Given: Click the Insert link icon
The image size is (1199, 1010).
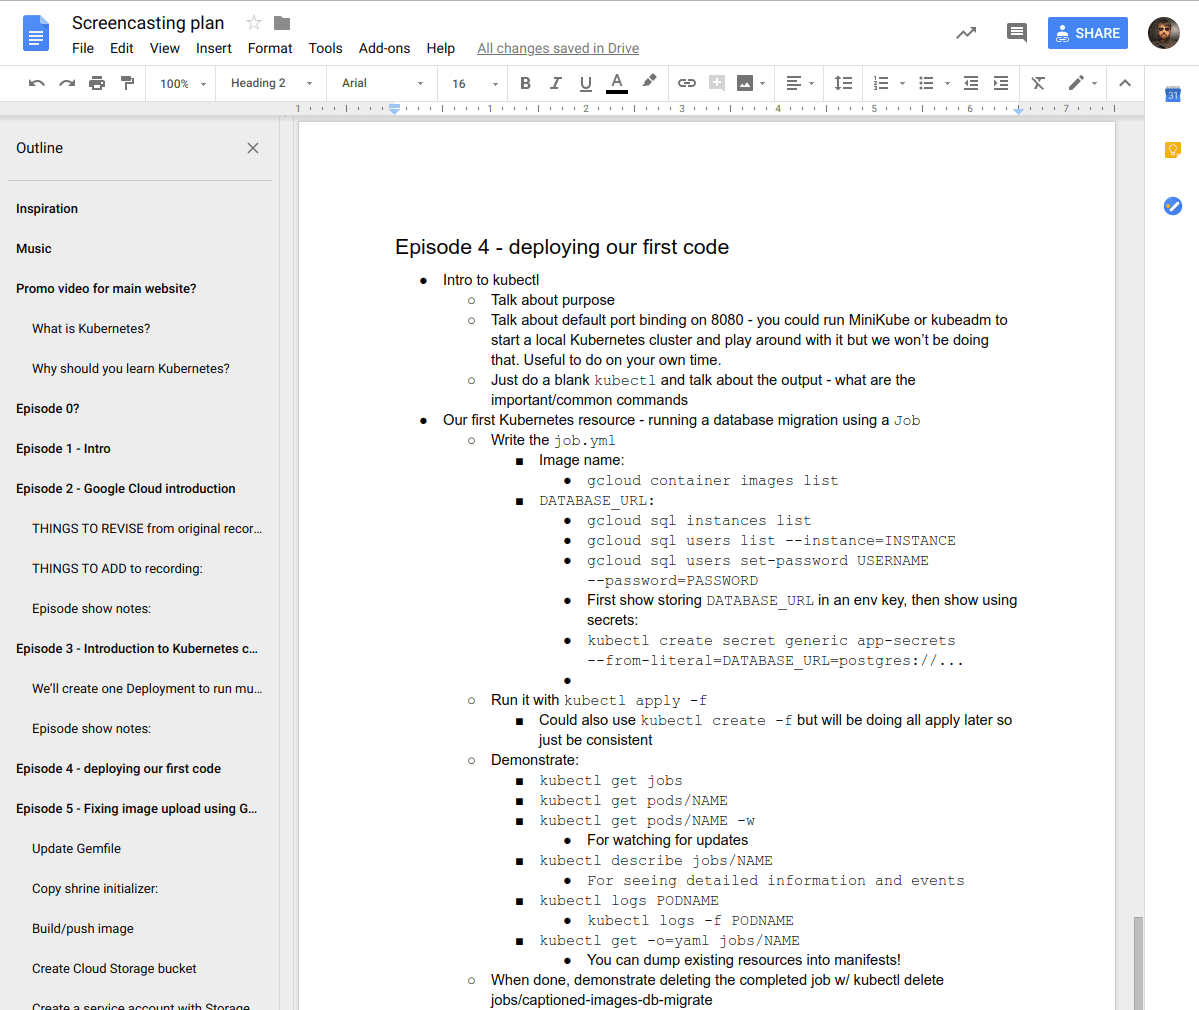Looking at the screenshot, I should [x=687, y=83].
